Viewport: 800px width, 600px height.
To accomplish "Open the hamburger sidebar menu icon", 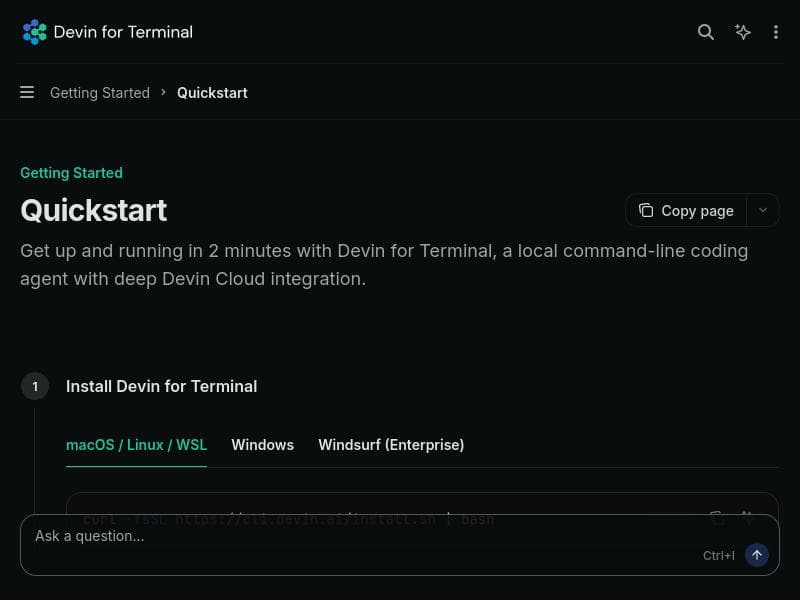I will click(27, 92).
